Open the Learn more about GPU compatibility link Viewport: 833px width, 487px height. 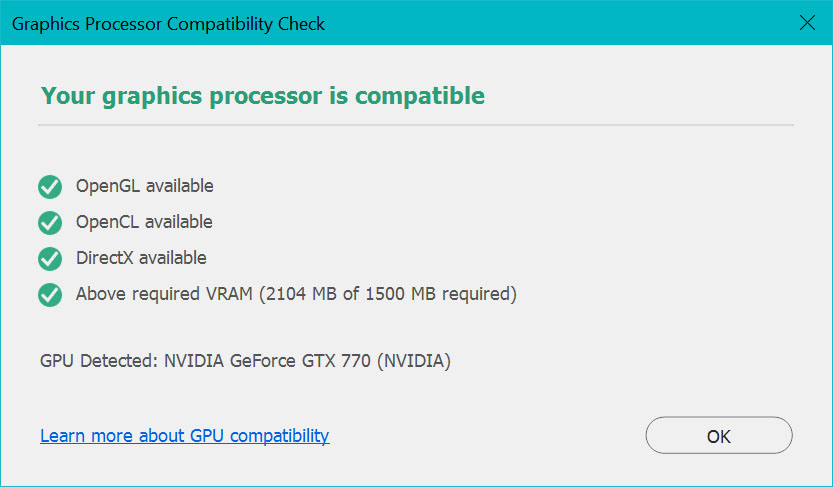coord(184,436)
